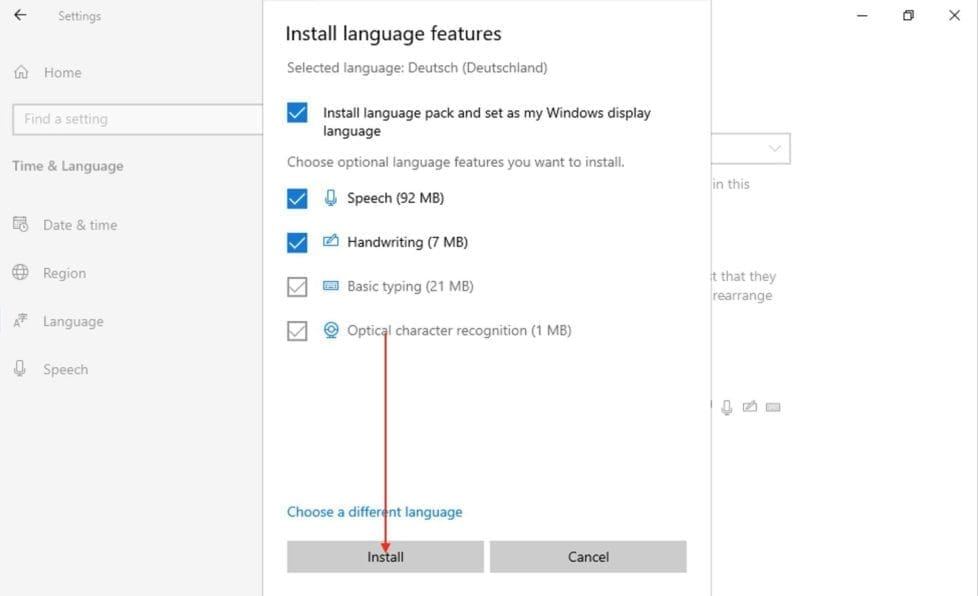Click the Find a setting search box
978x596 pixels.
[x=135, y=118]
